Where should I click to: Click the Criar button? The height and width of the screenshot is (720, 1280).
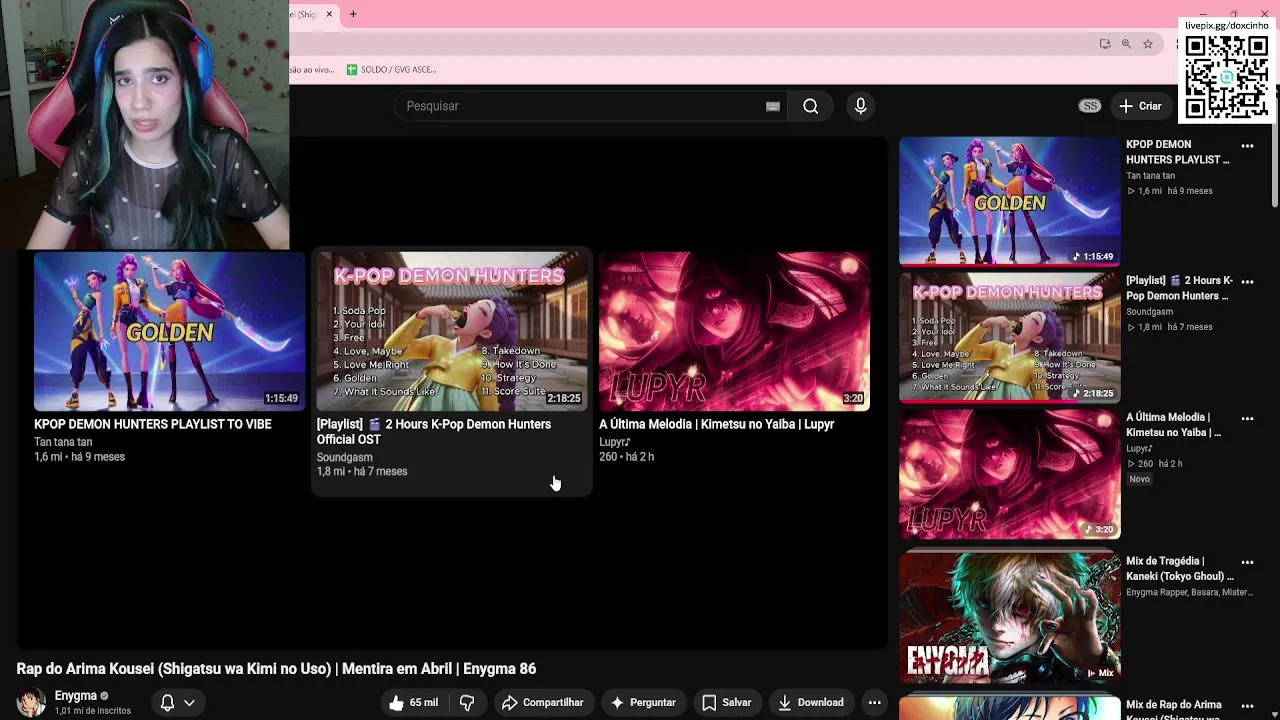(x=1140, y=106)
